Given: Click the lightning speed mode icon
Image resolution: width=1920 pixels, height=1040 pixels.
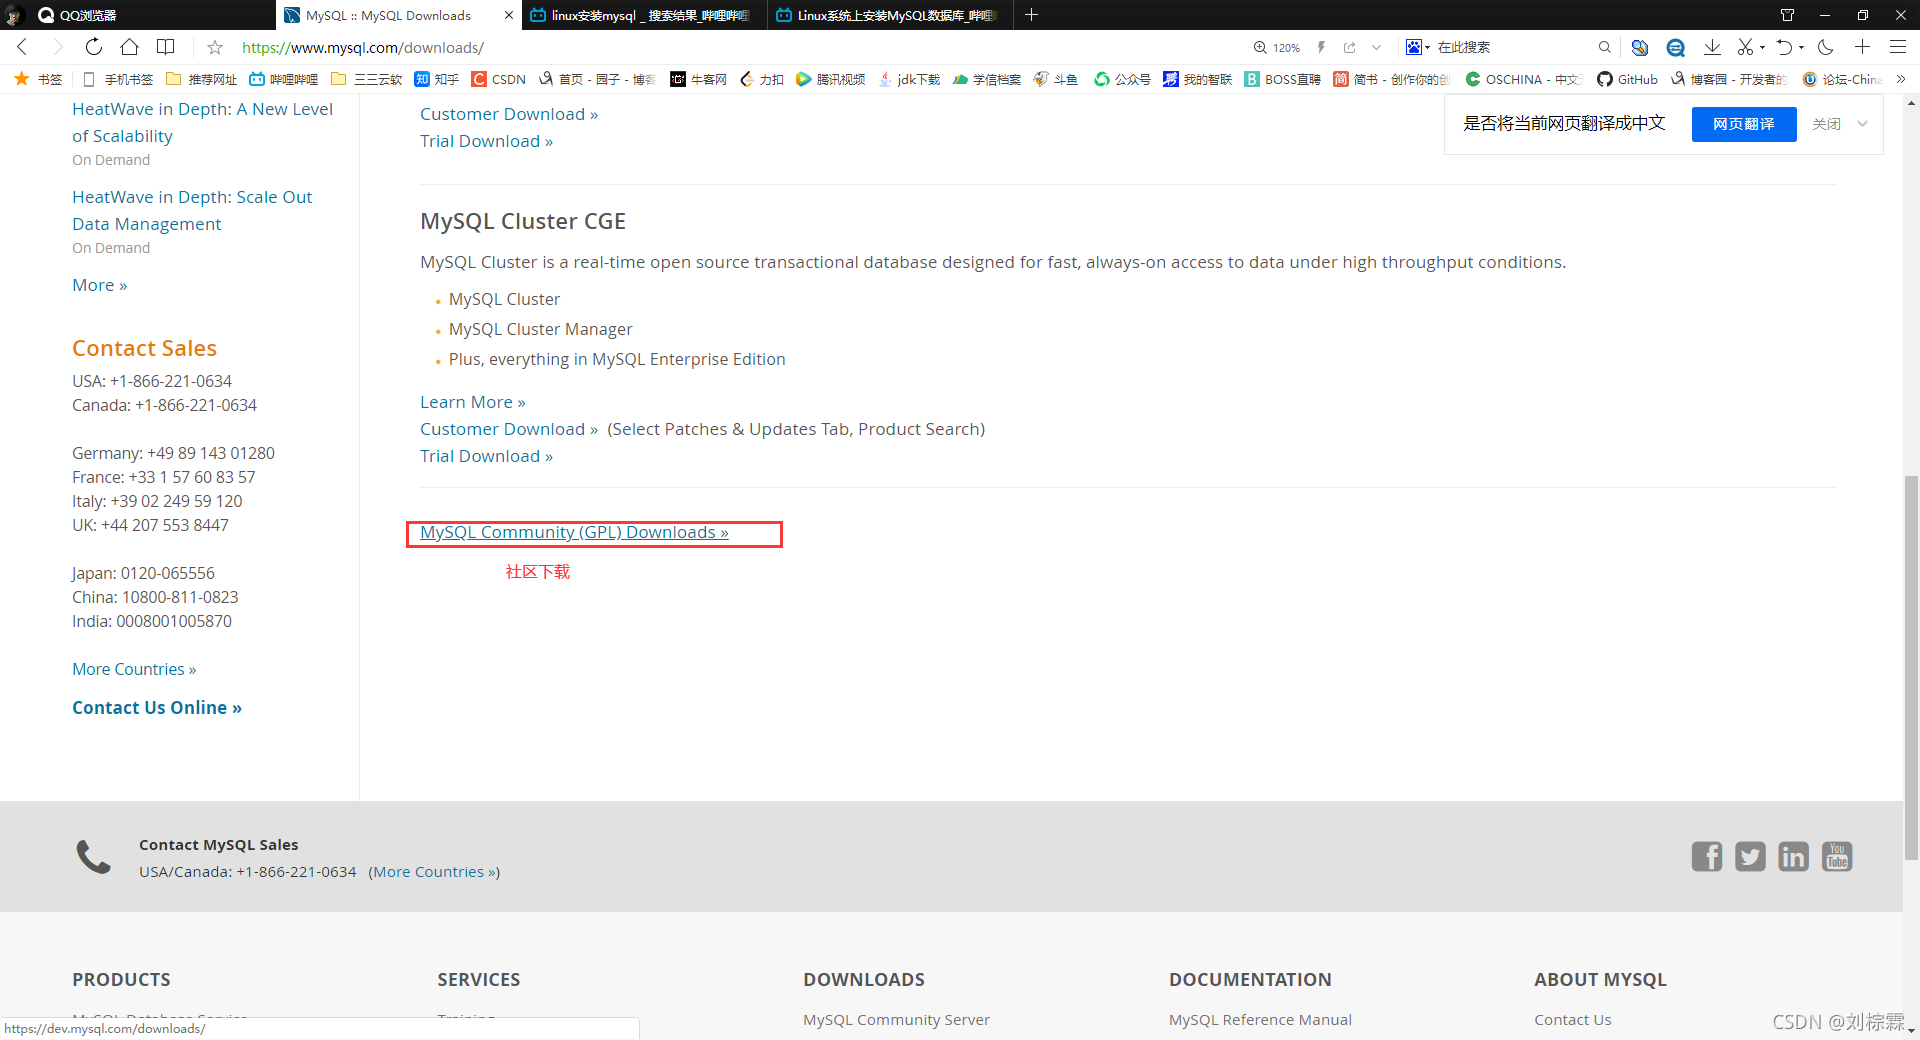Looking at the screenshot, I should pyautogui.click(x=1321, y=47).
